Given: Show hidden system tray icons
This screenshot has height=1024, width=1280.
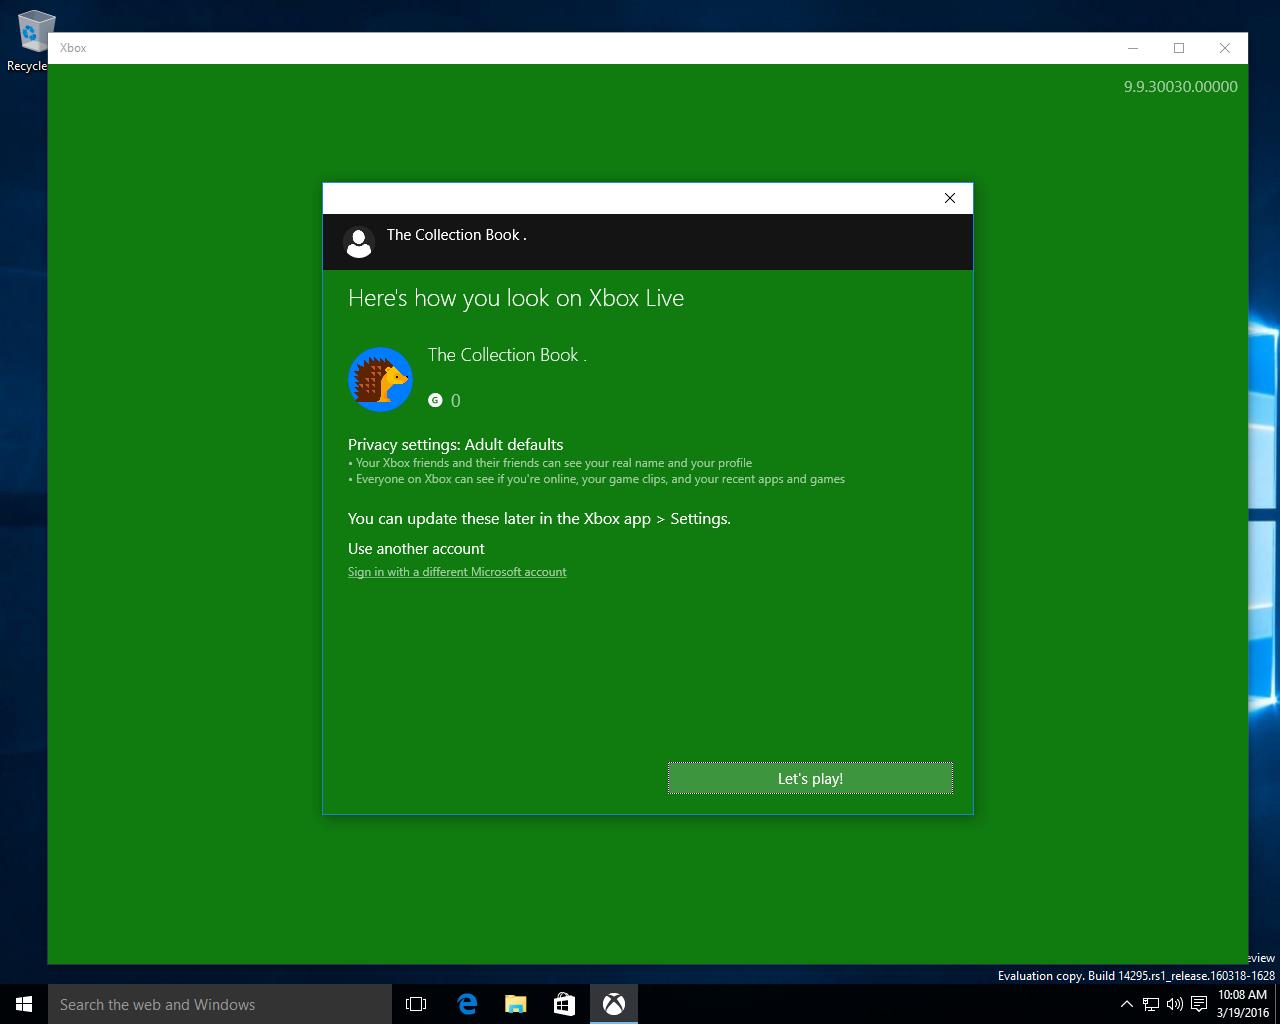Looking at the screenshot, I should tap(1126, 1004).
